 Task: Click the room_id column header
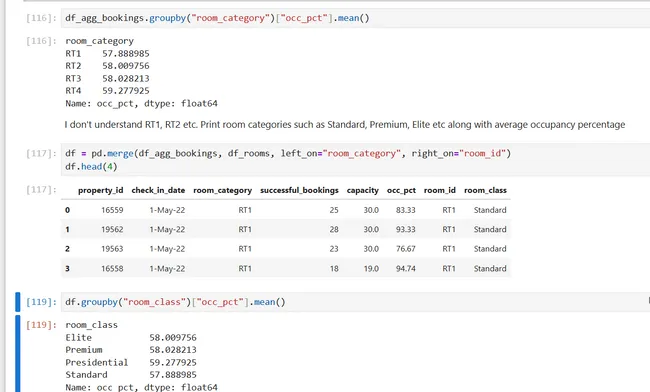[439, 190]
